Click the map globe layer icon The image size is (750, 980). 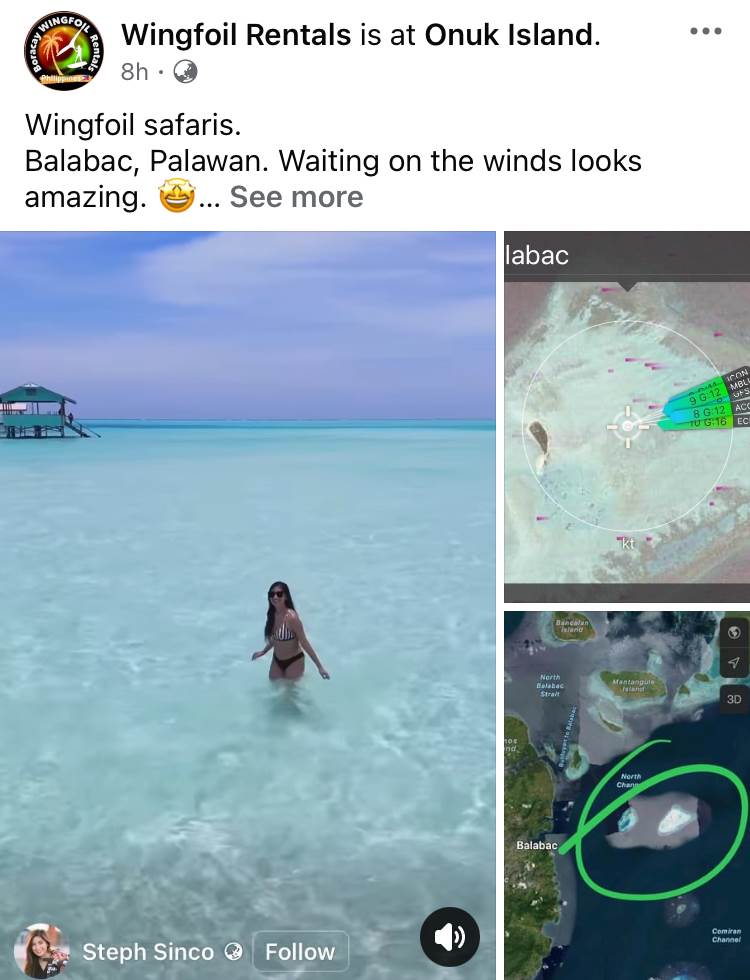pos(734,632)
